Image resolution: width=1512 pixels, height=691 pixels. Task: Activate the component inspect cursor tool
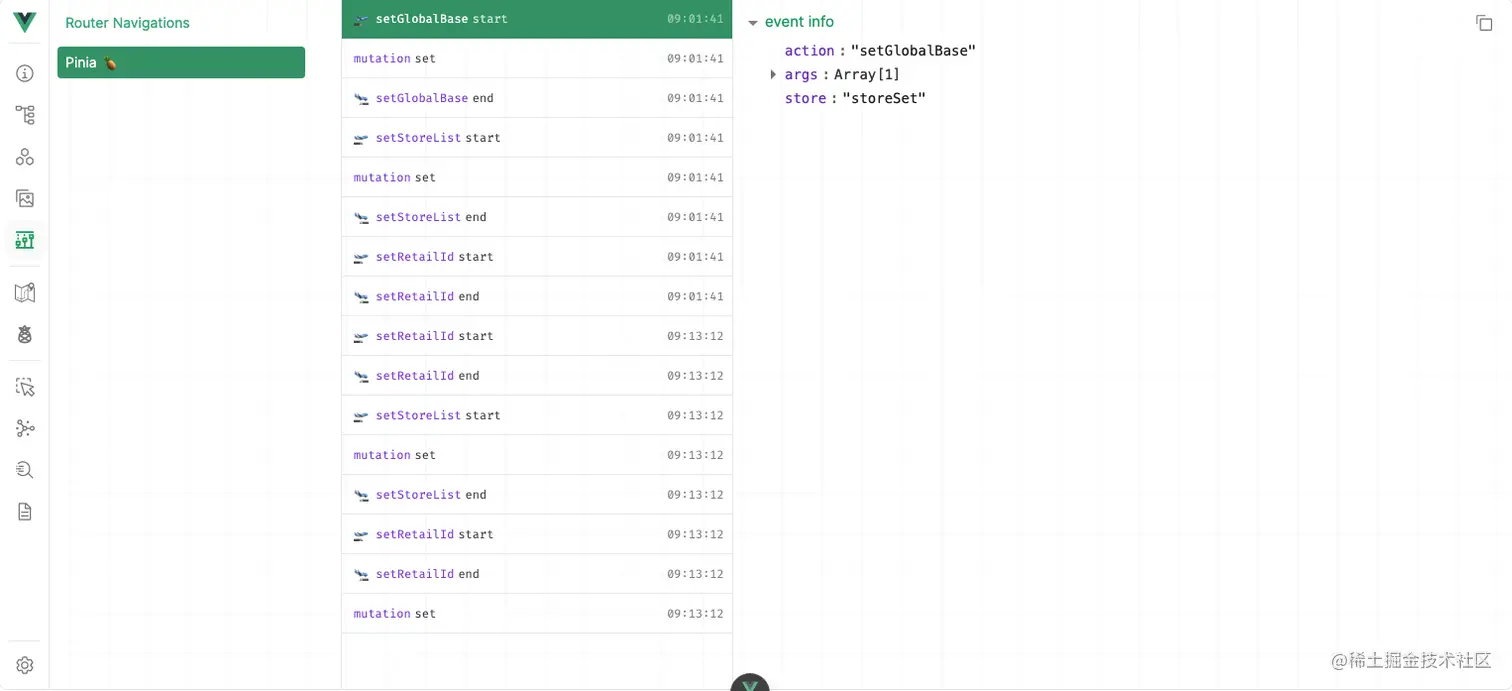24,386
